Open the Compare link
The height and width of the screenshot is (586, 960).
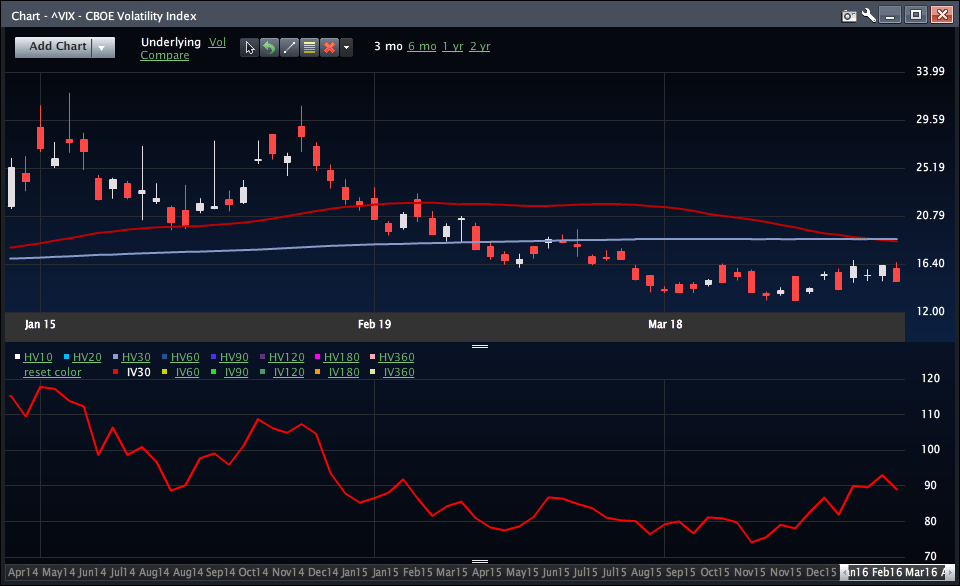[x=165, y=55]
